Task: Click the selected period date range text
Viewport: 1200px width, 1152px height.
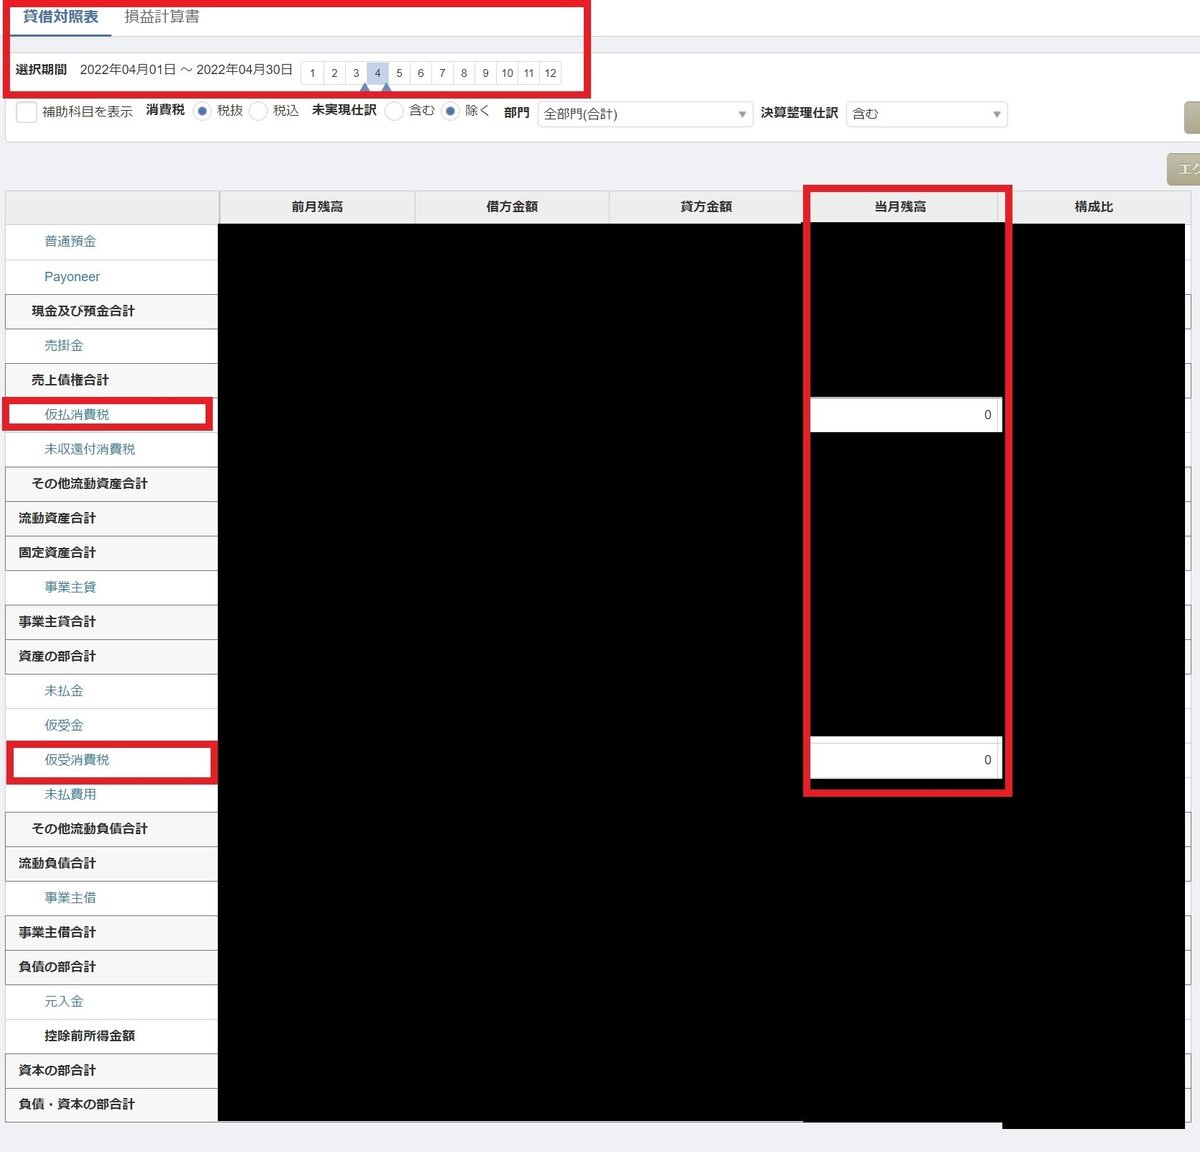Action: tap(186, 70)
